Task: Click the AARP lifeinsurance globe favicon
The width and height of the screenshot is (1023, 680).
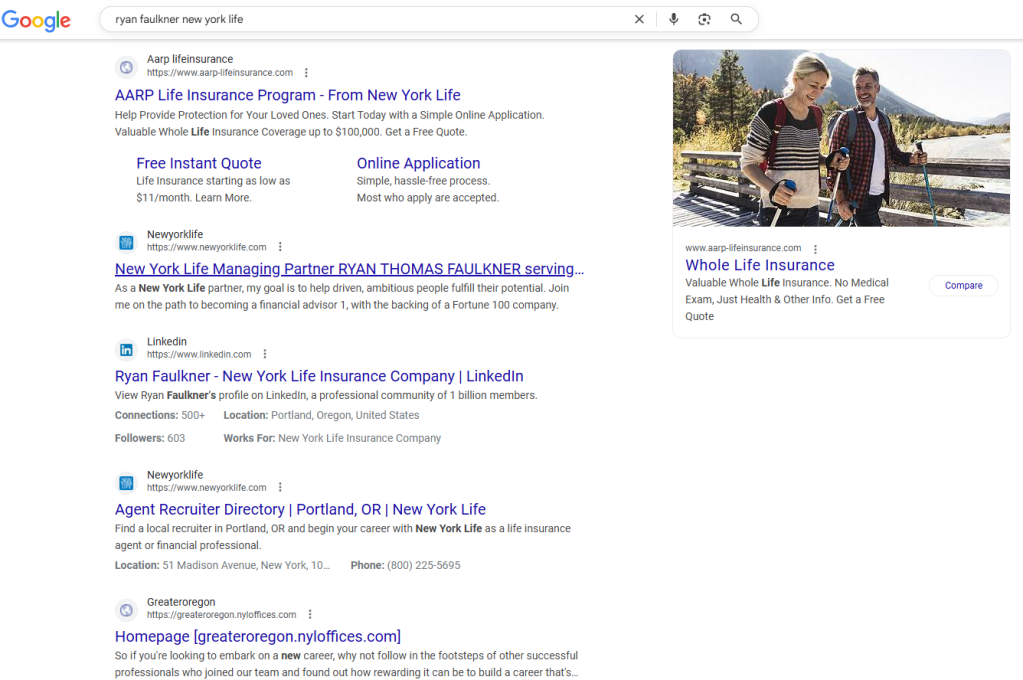Action: (126, 67)
